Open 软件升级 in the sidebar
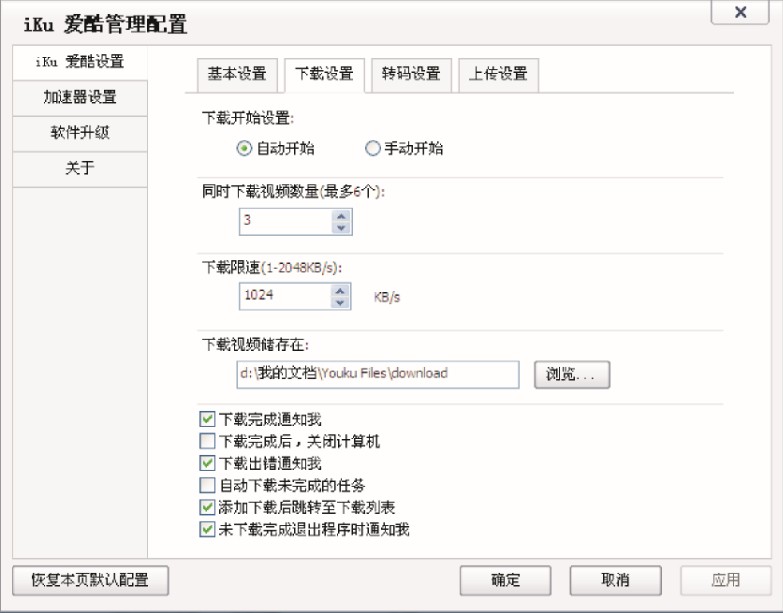Viewport: 783px width, 613px height. click(80, 133)
